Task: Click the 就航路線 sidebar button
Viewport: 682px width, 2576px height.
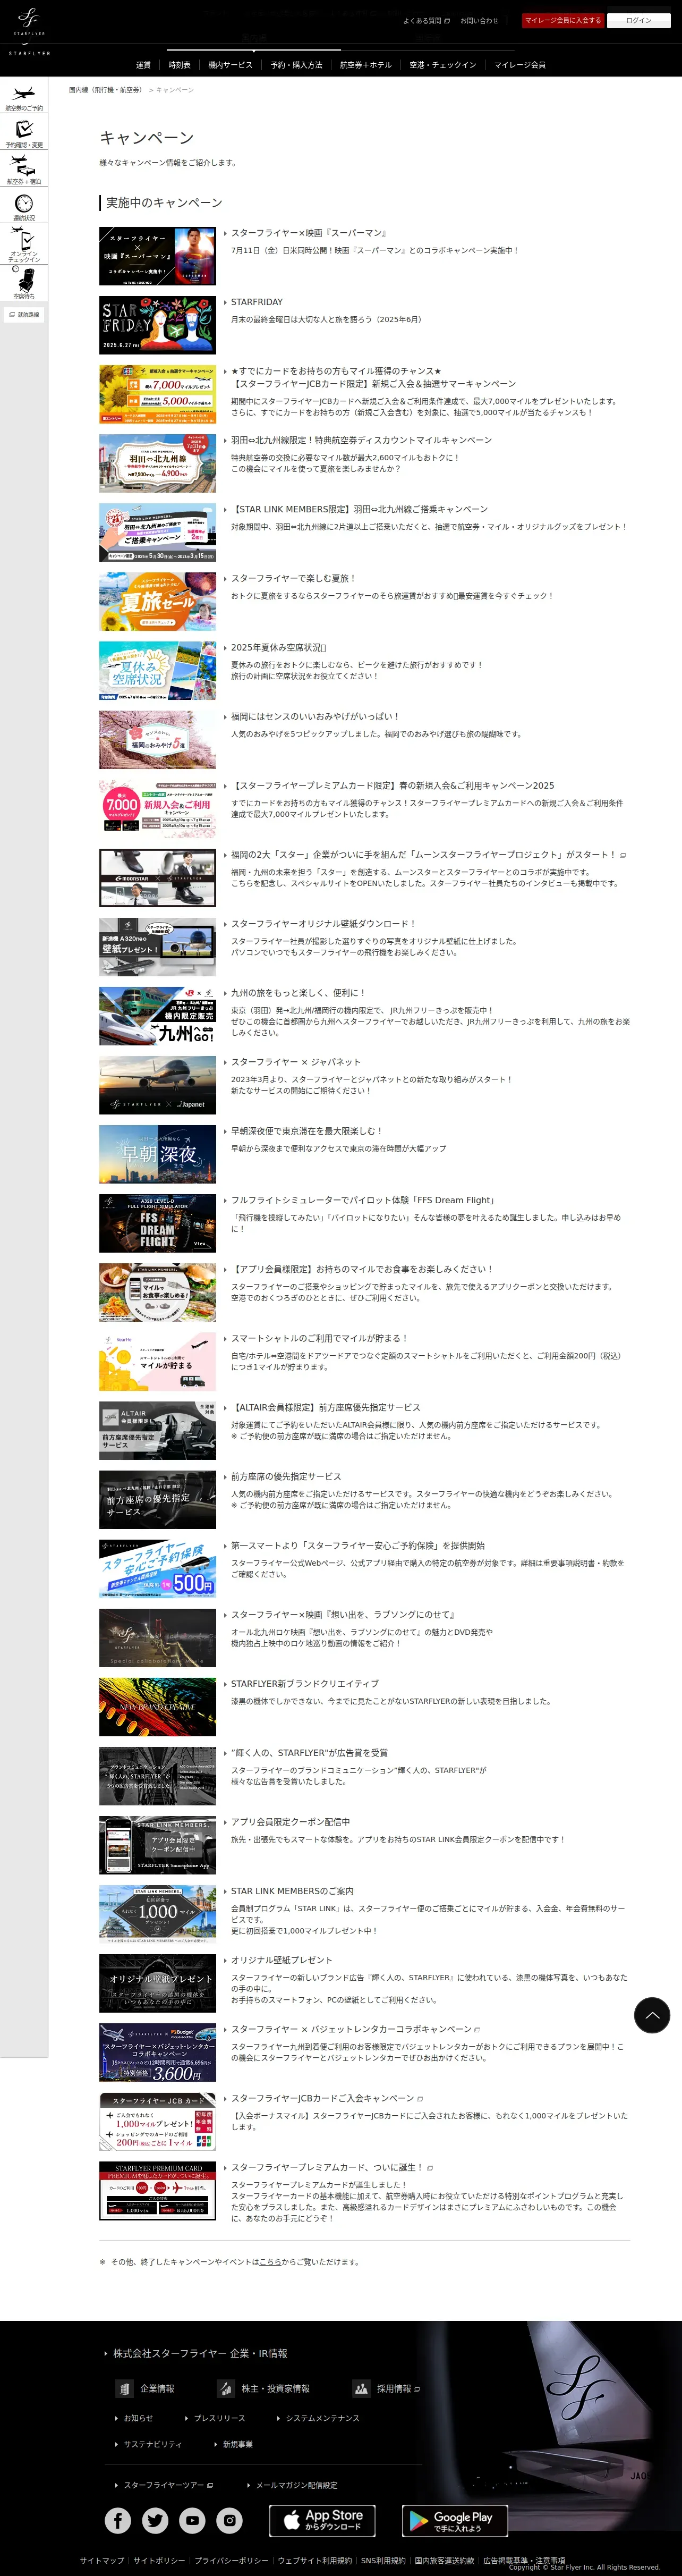Action: (x=24, y=315)
